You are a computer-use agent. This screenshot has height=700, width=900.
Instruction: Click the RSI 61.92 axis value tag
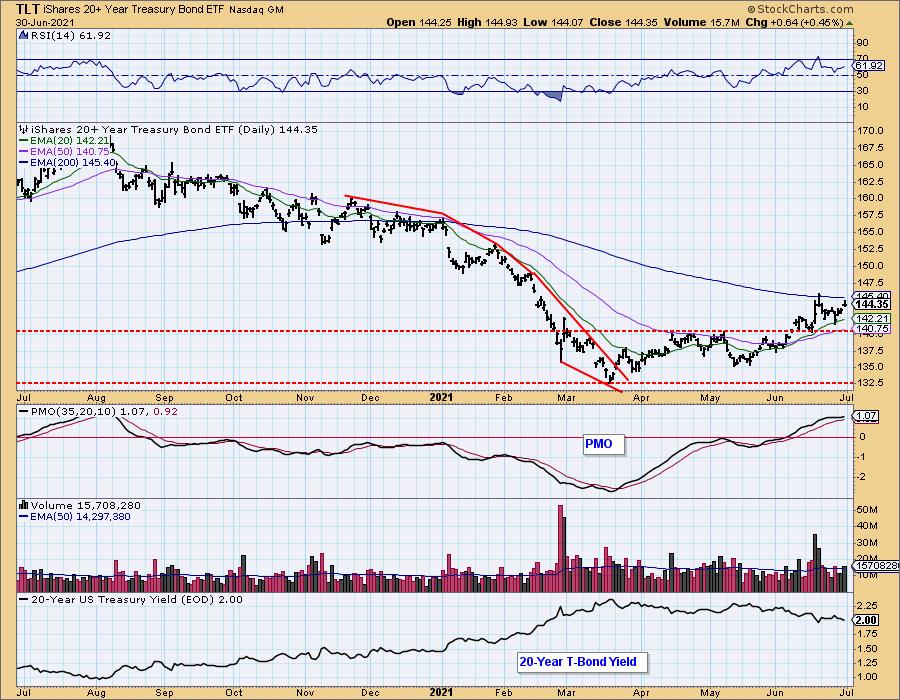pyautogui.click(x=869, y=65)
